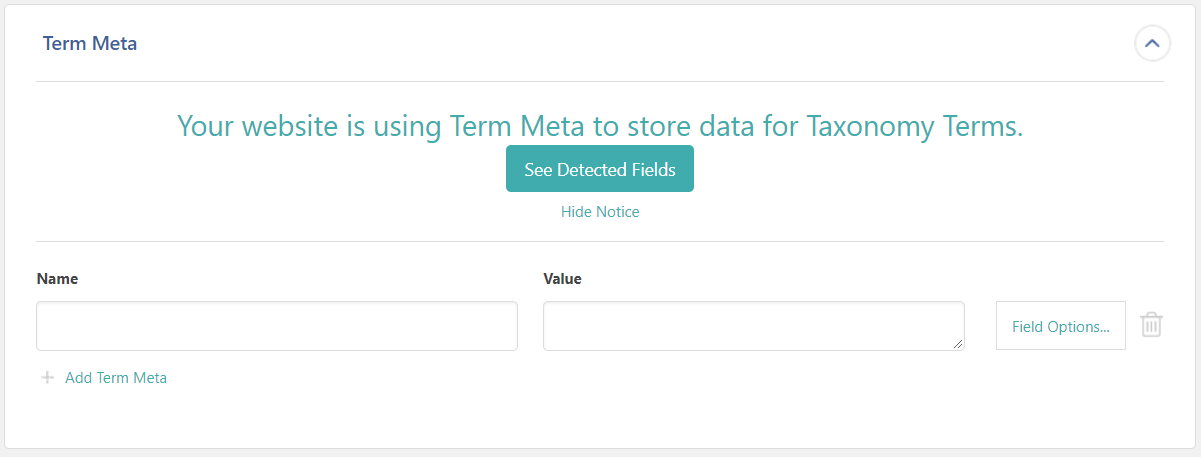Click the gray plus sign below the Name field

(47, 378)
